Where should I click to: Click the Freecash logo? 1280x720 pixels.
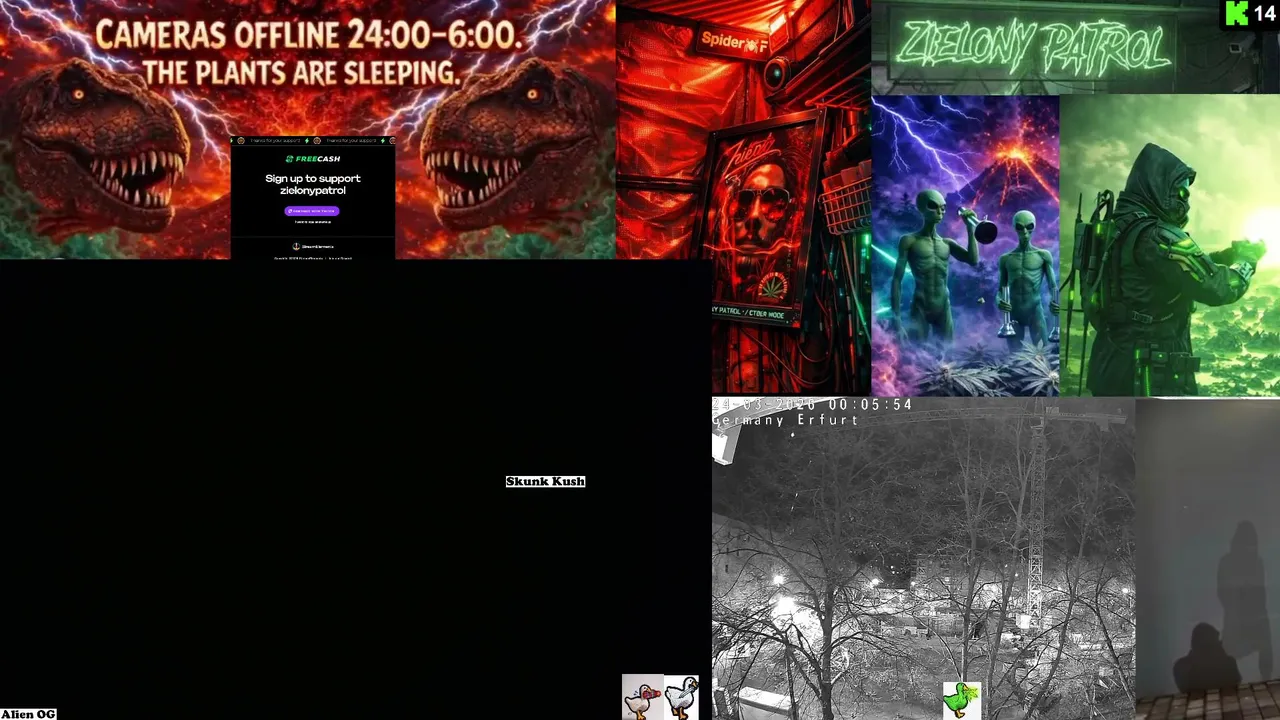pos(312,159)
